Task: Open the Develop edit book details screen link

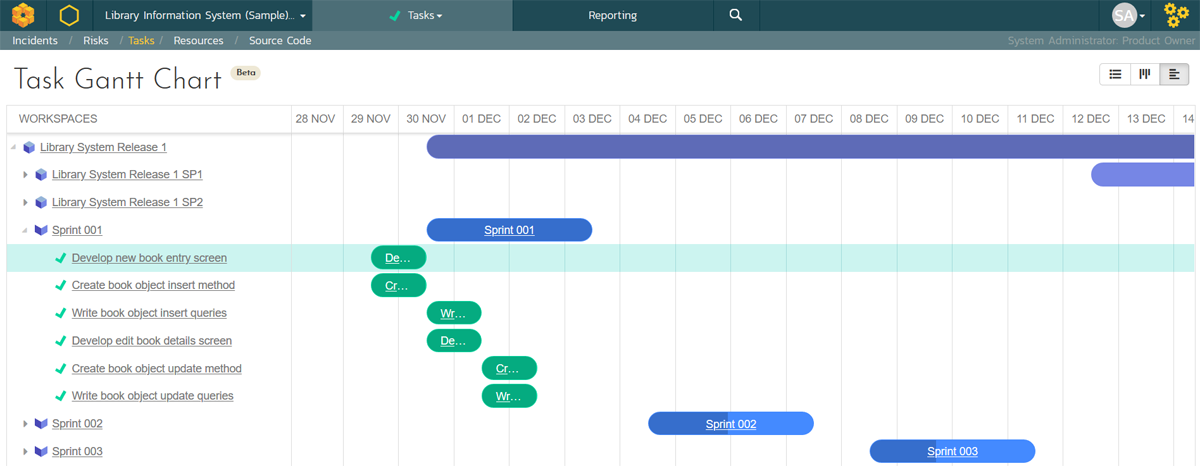Action: point(151,341)
